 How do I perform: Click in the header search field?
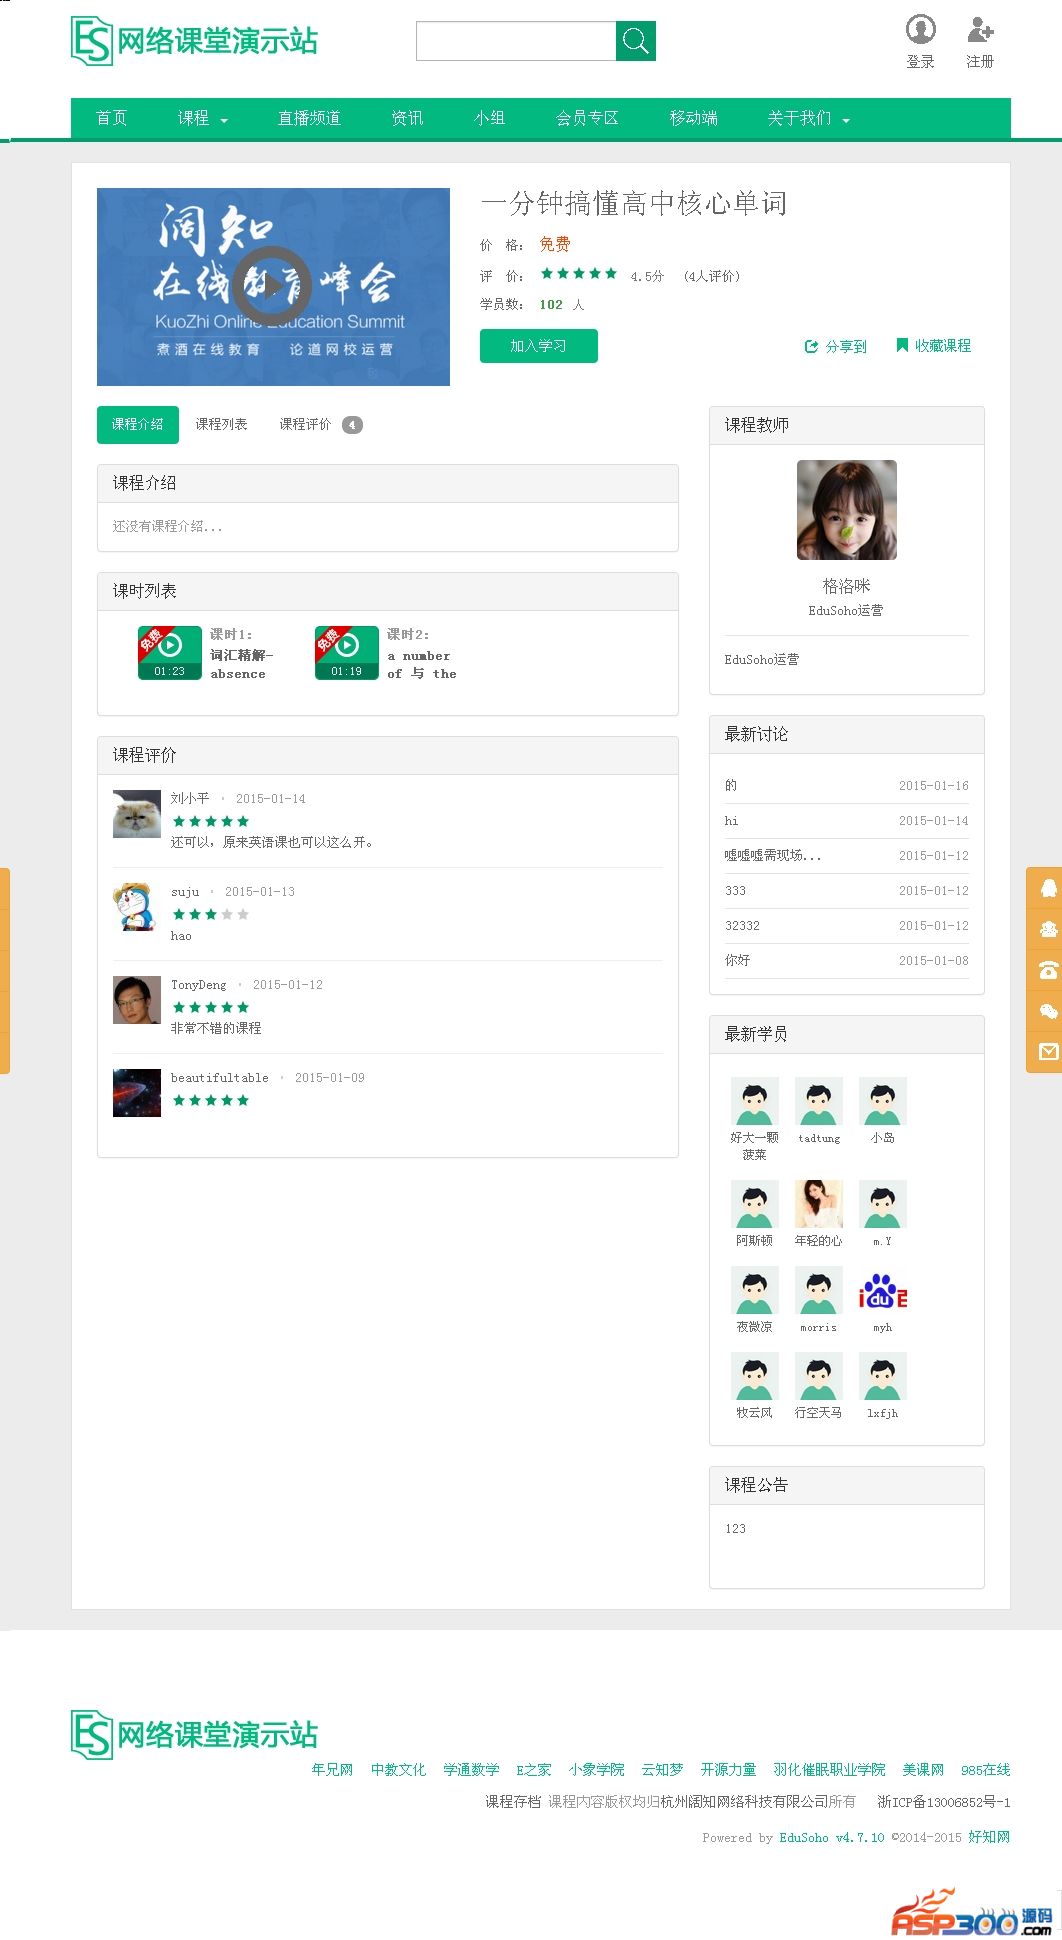point(516,41)
